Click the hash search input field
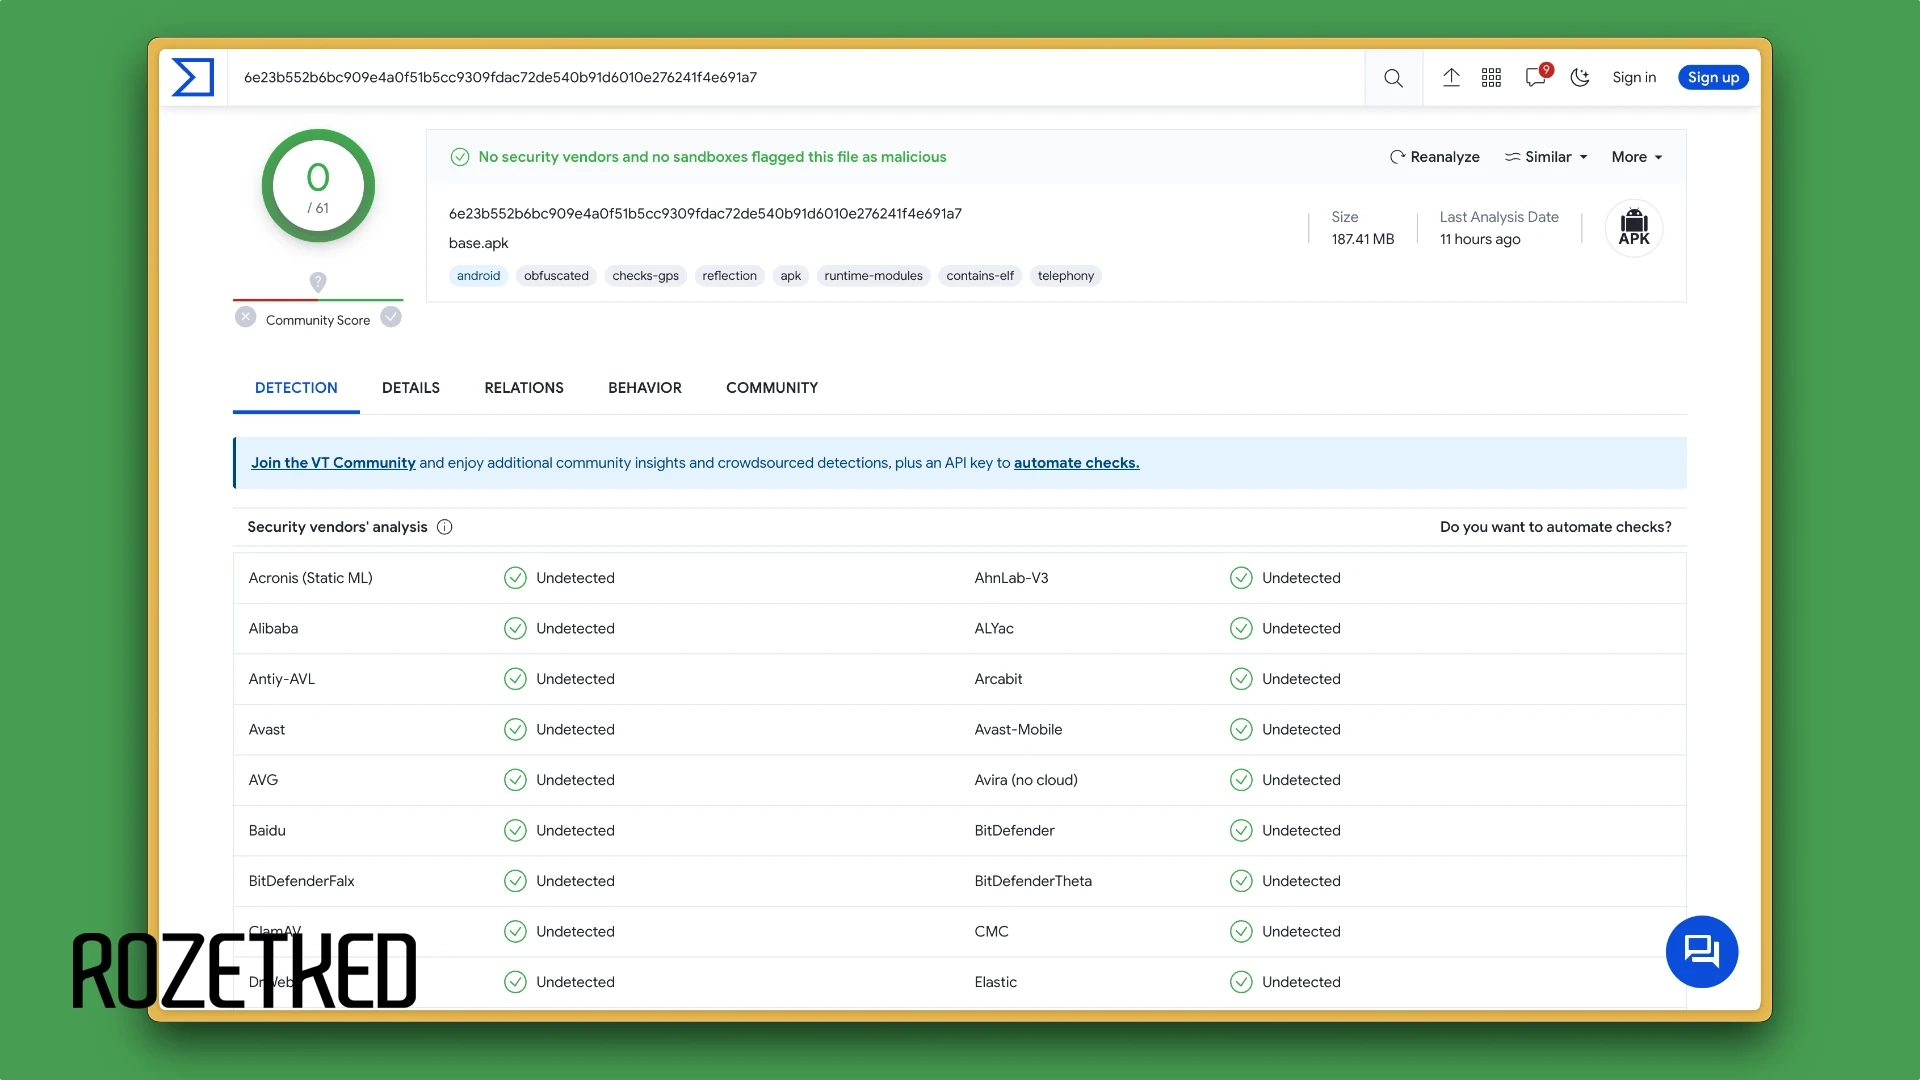This screenshot has height=1080, width=1920. pyautogui.click(x=797, y=77)
